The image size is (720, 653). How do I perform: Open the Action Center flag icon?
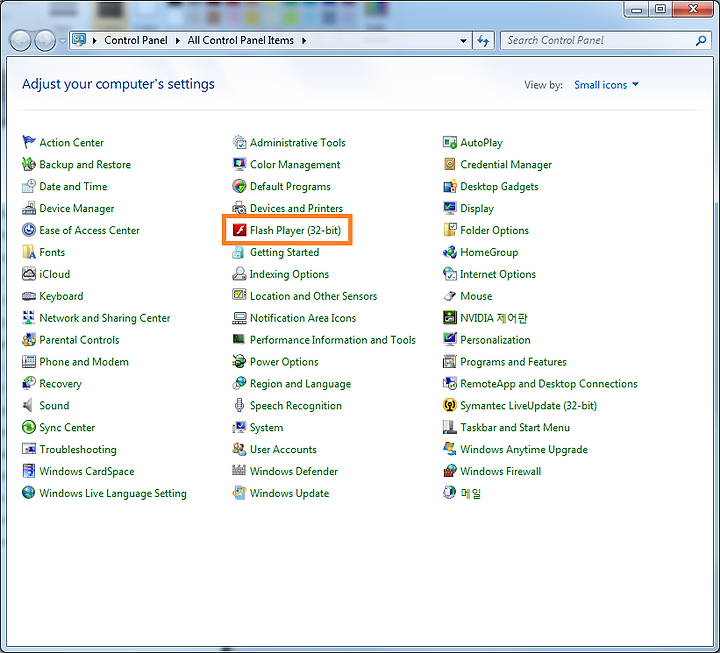(x=28, y=142)
